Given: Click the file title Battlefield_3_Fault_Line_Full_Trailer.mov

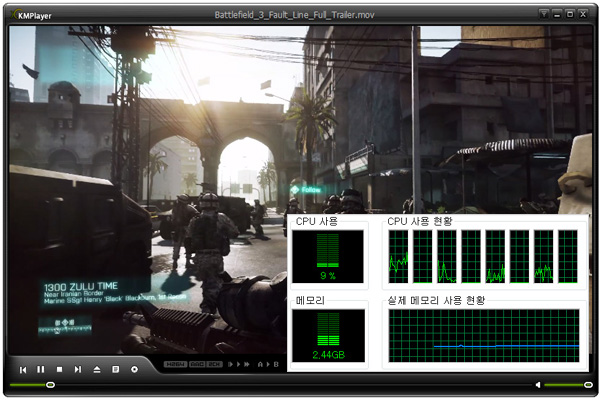Looking at the screenshot, I should pos(294,15).
